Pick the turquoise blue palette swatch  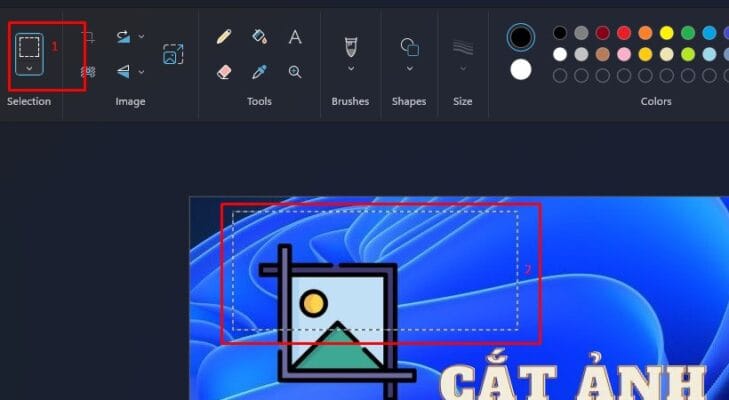click(x=709, y=33)
